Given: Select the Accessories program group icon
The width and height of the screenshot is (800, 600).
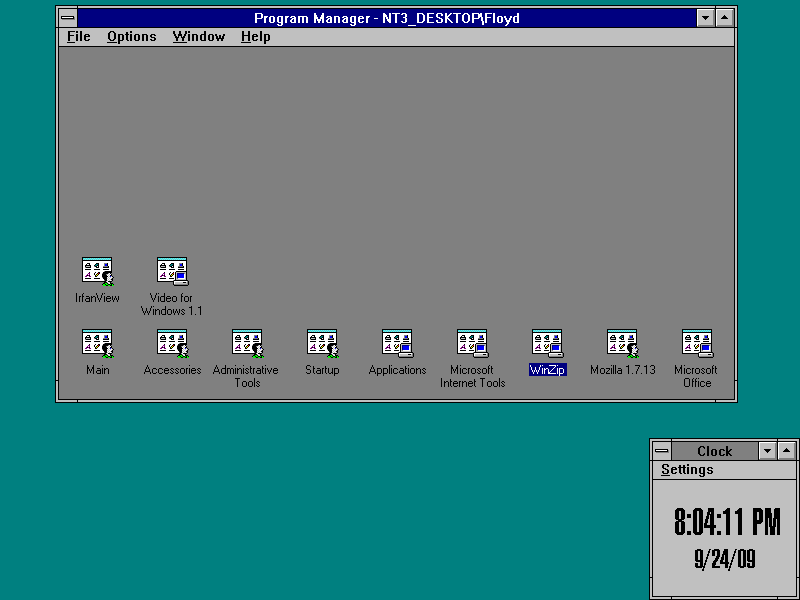Looking at the screenshot, I should [172, 343].
